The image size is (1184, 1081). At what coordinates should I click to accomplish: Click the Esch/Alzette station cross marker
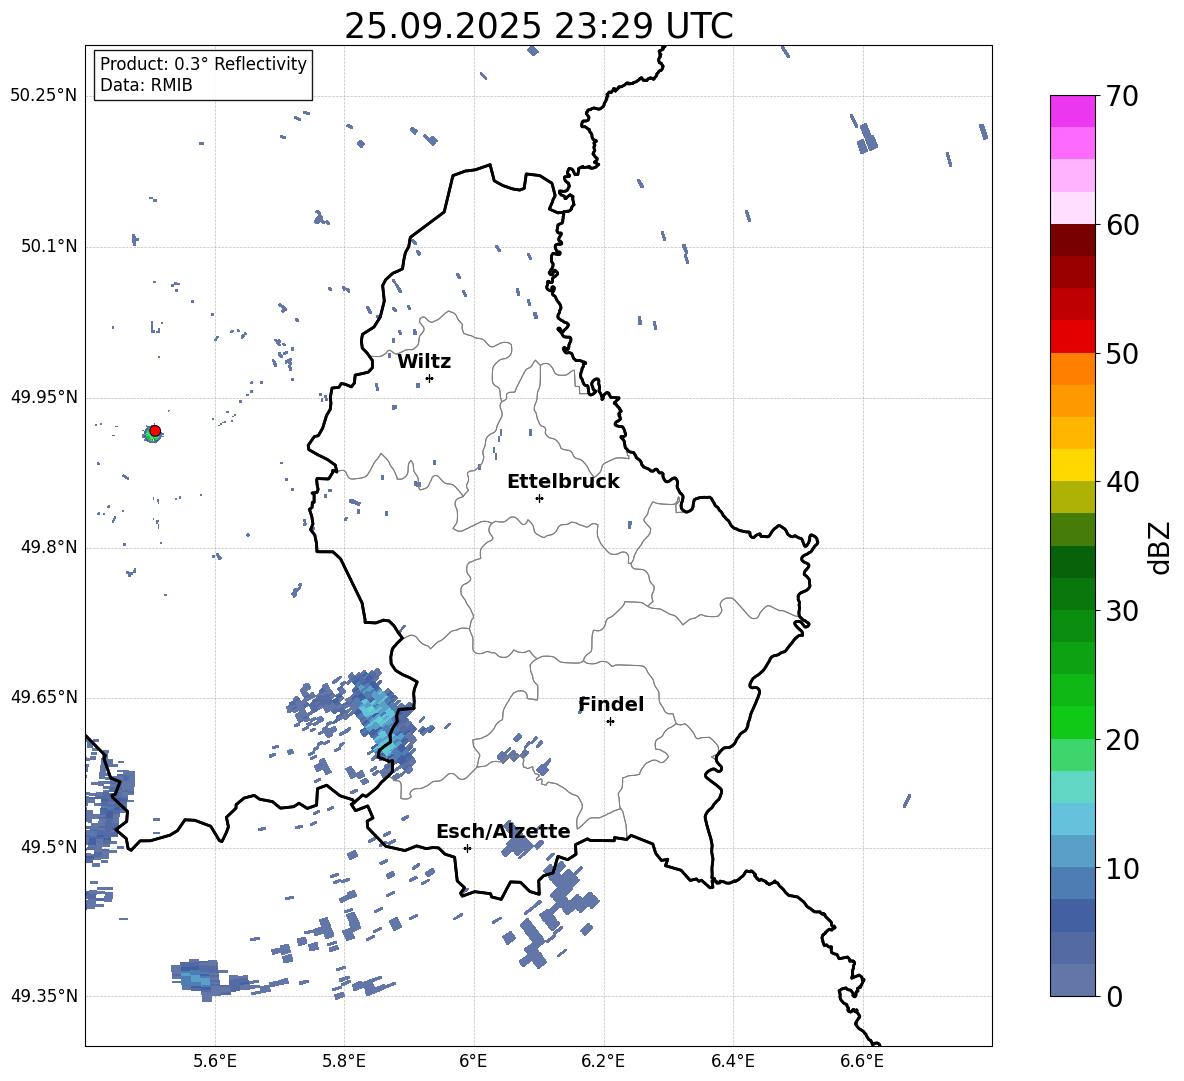(x=467, y=848)
